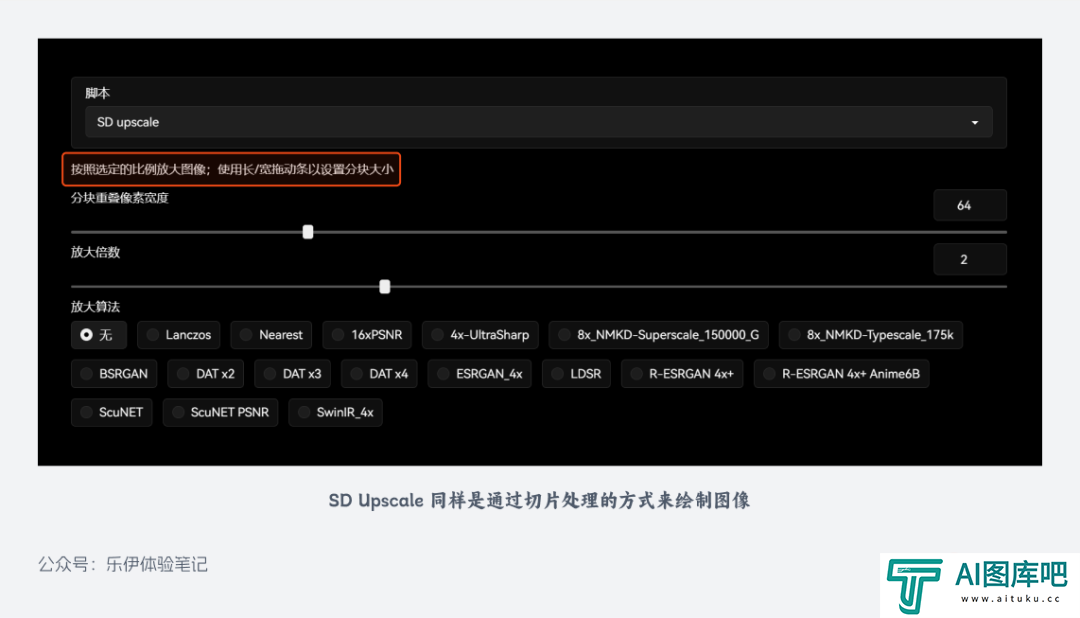Select the 8x_NMKD-Typescale_175k upscaler
This screenshot has width=1080, height=618.
click(871, 335)
